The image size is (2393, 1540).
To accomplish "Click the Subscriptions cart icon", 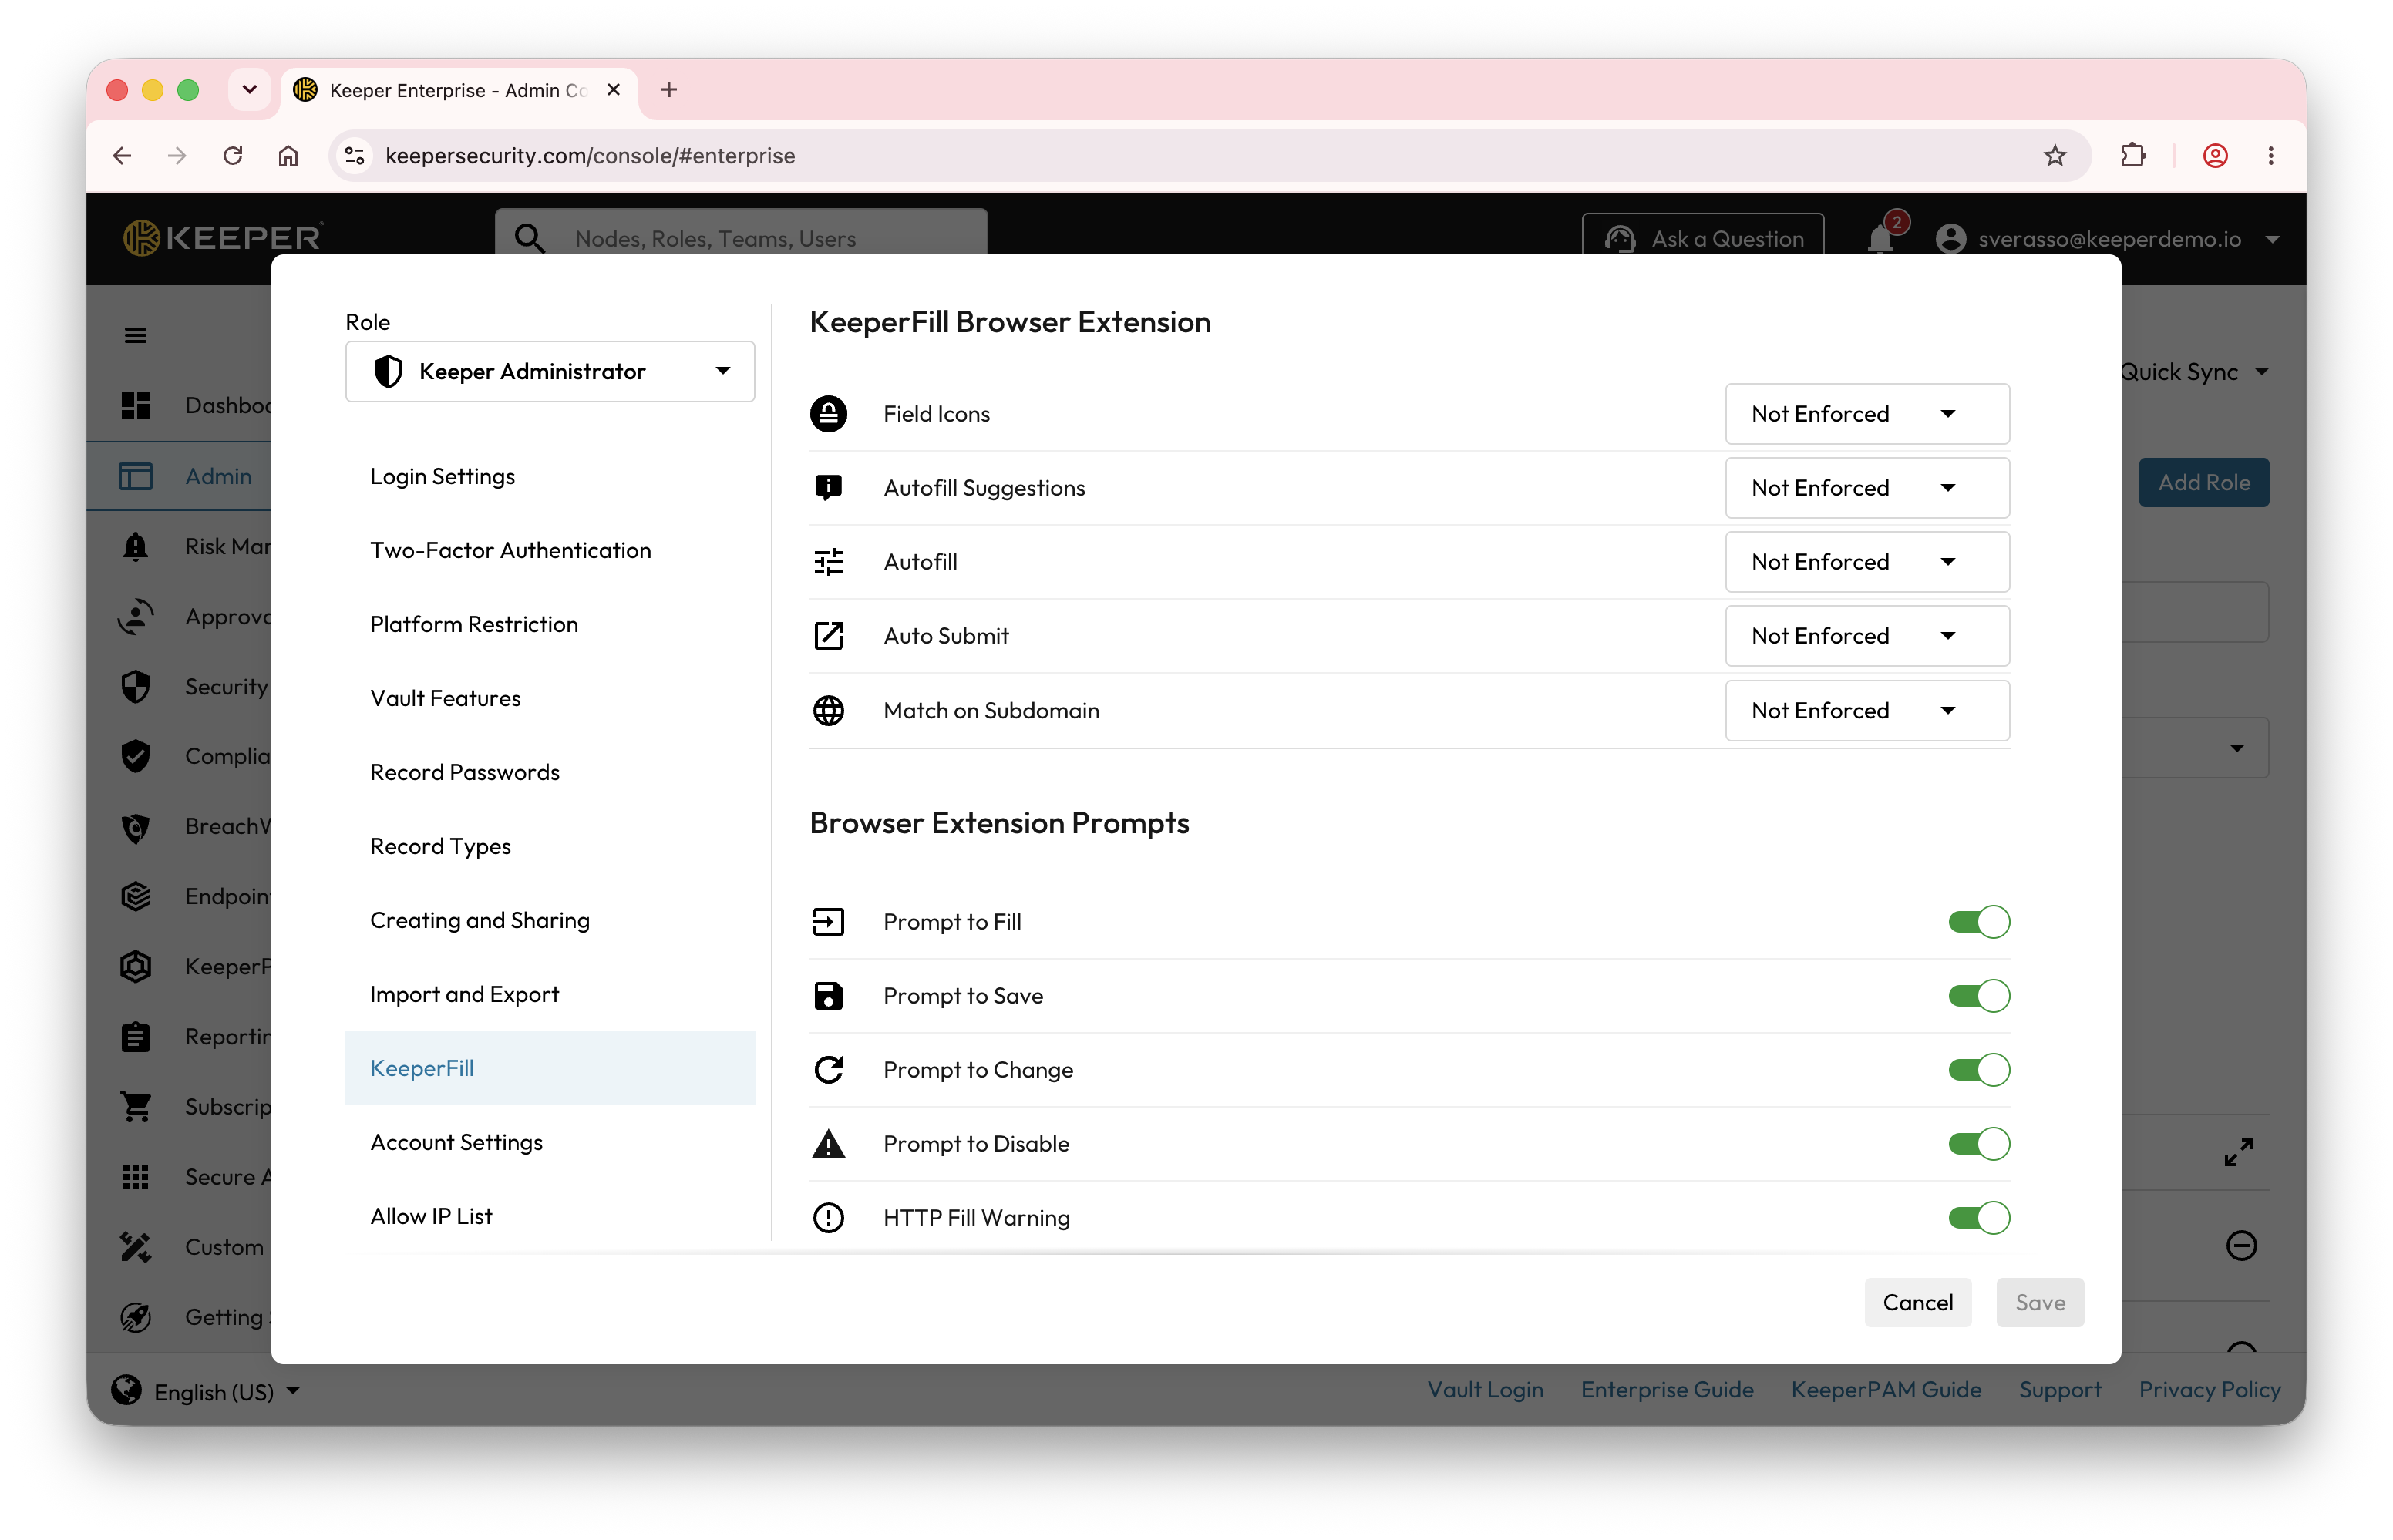I will pyautogui.click(x=136, y=1106).
